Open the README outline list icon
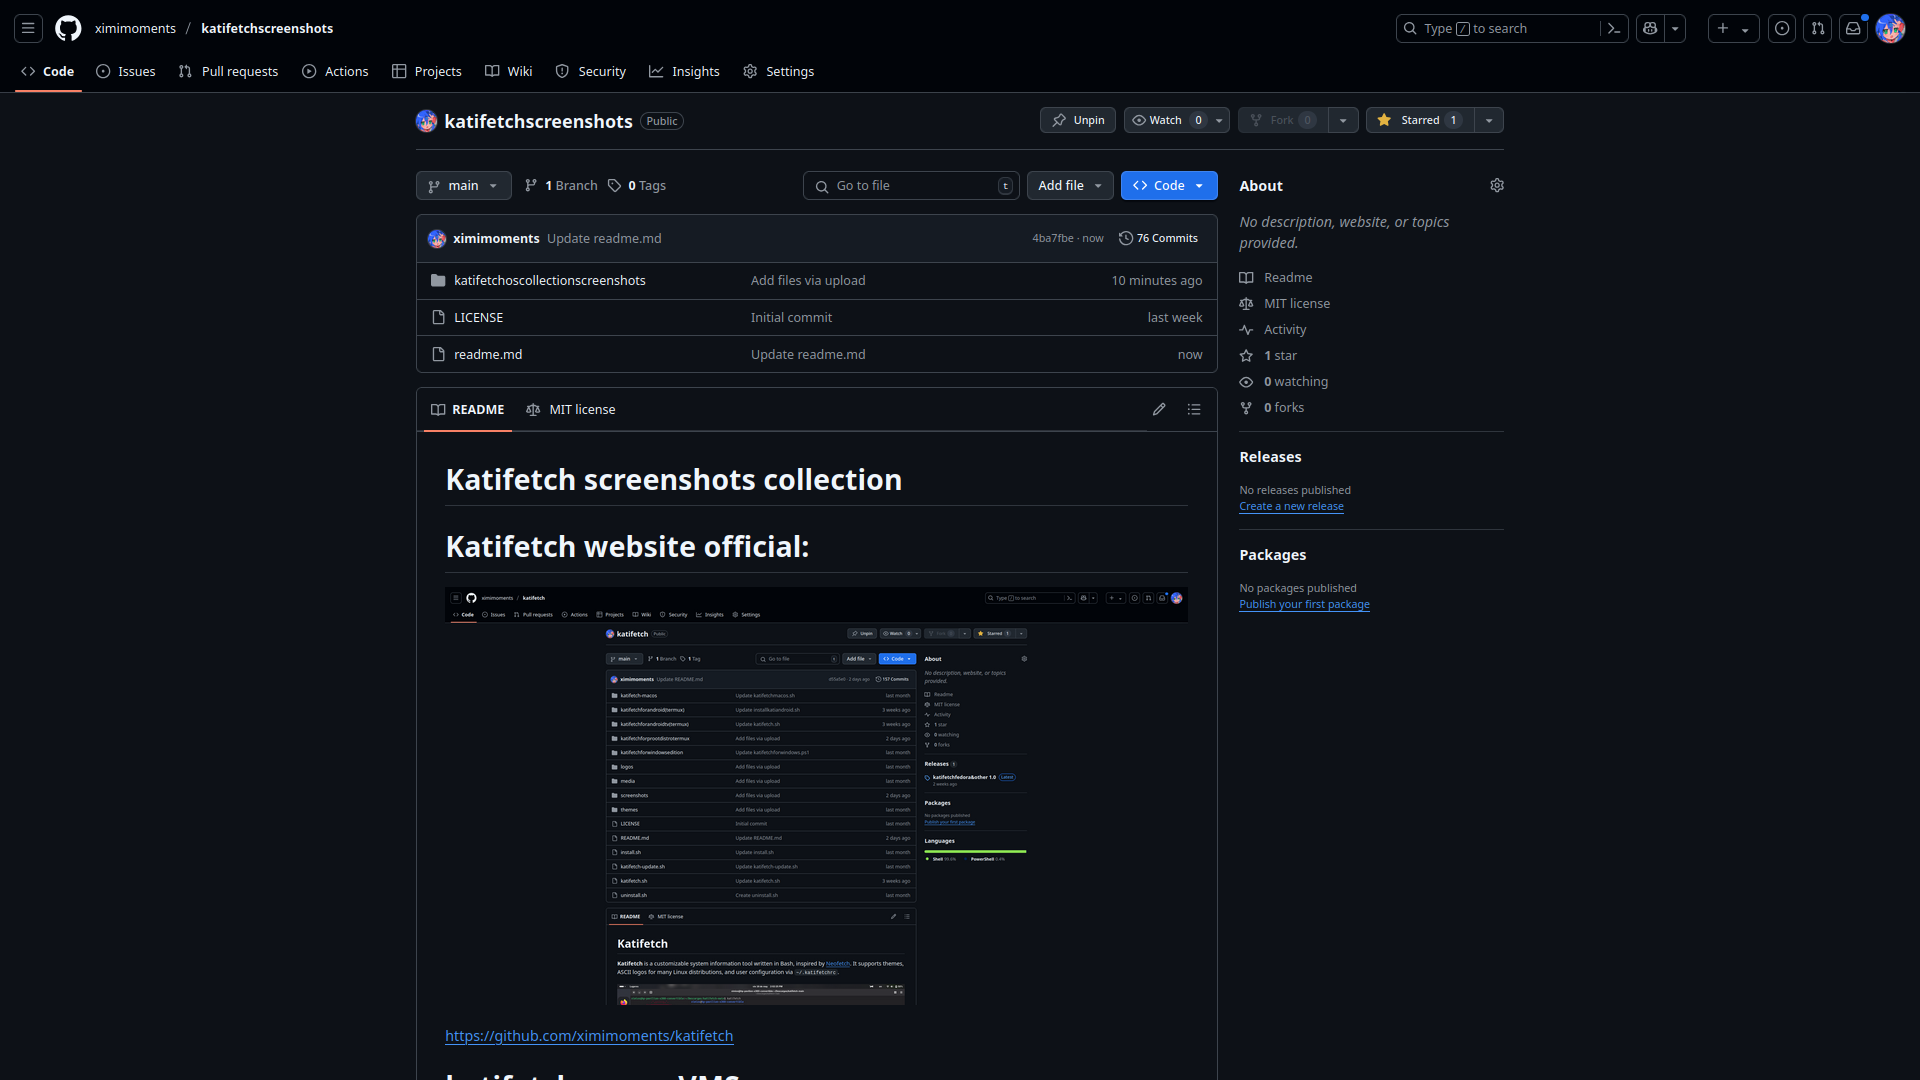Image resolution: width=1920 pixels, height=1080 pixels. 1194,409
